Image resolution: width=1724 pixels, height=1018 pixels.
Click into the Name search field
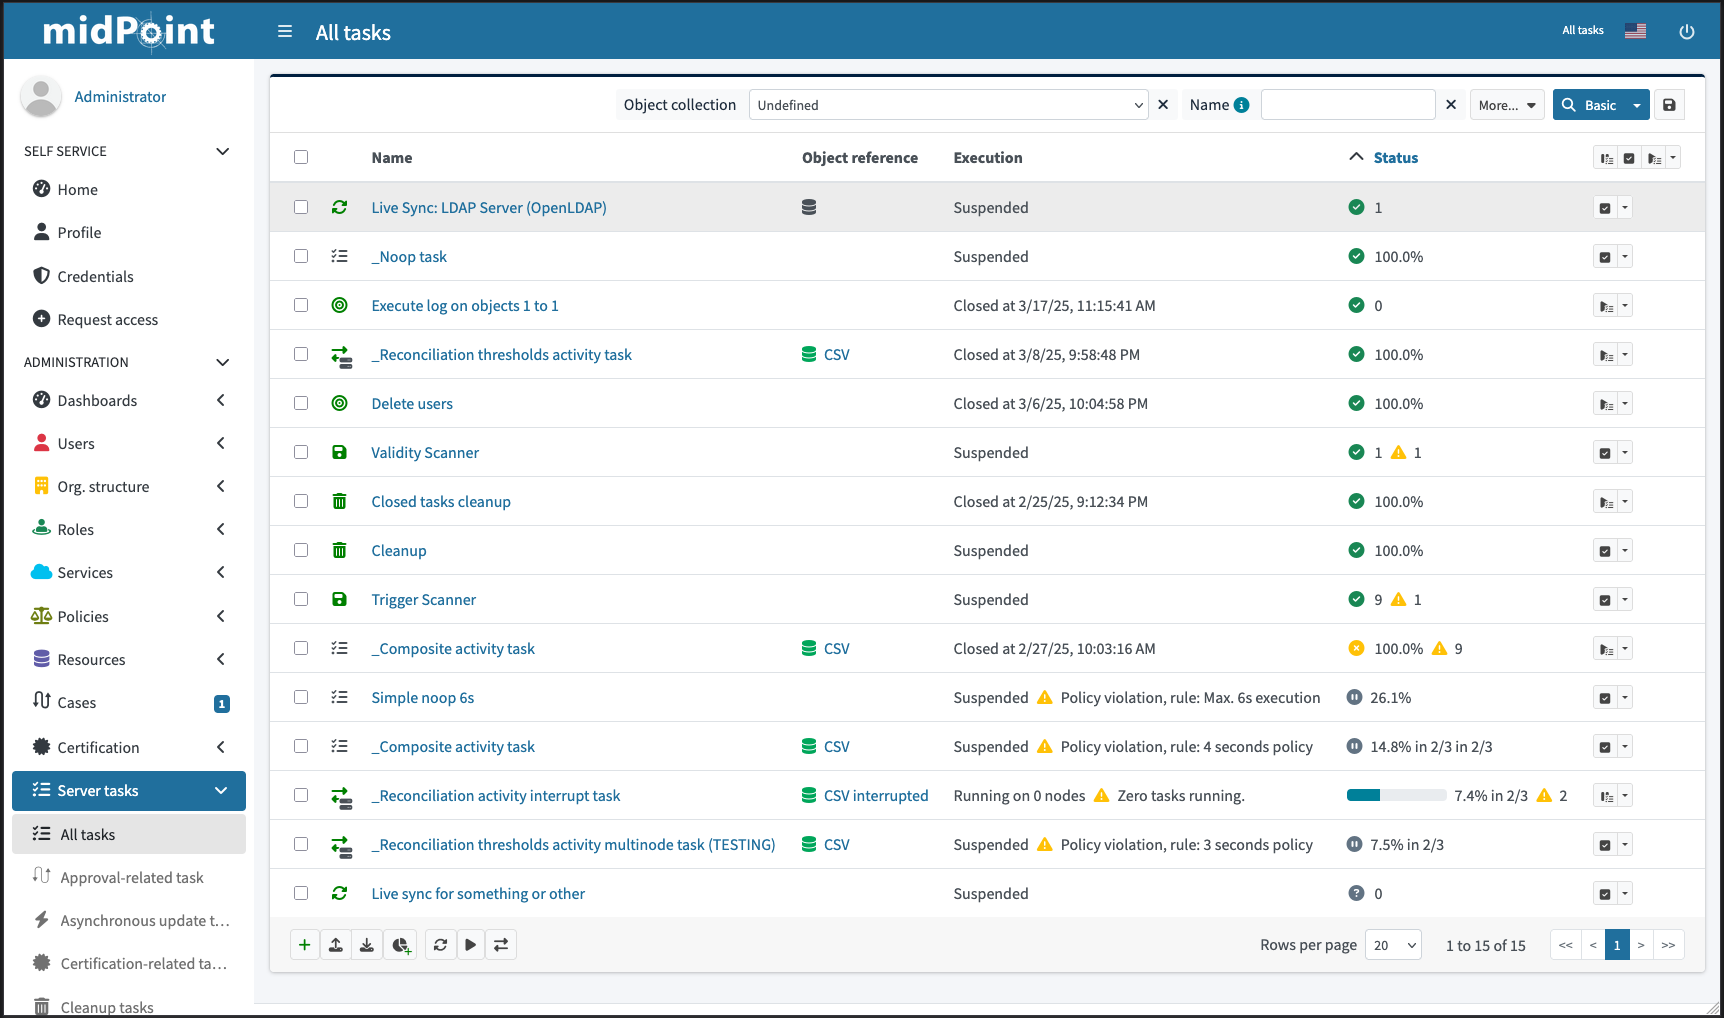pos(1347,105)
